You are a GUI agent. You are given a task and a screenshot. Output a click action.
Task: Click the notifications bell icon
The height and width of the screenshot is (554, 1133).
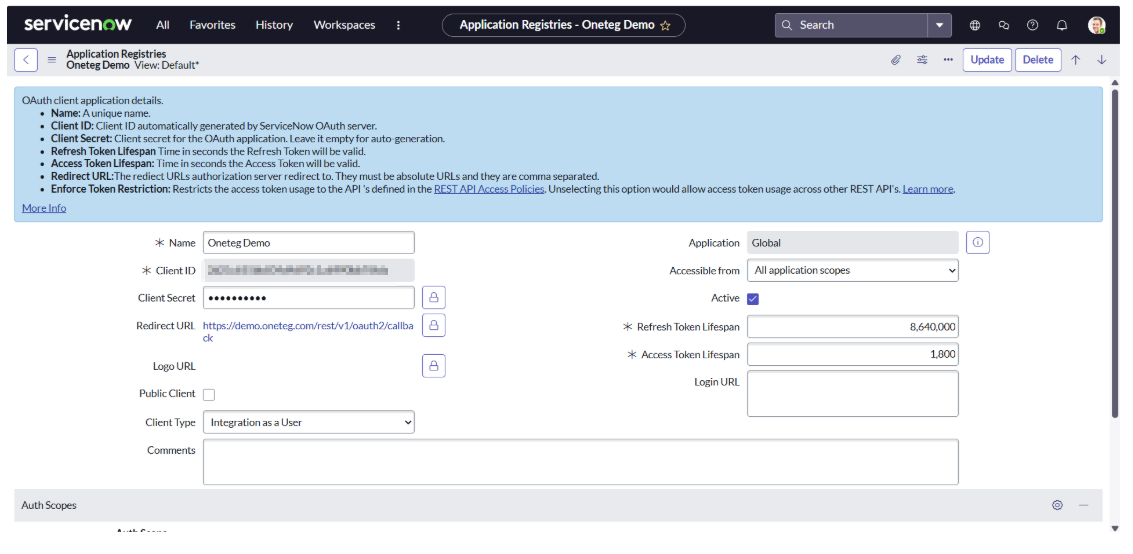click(1062, 25)
